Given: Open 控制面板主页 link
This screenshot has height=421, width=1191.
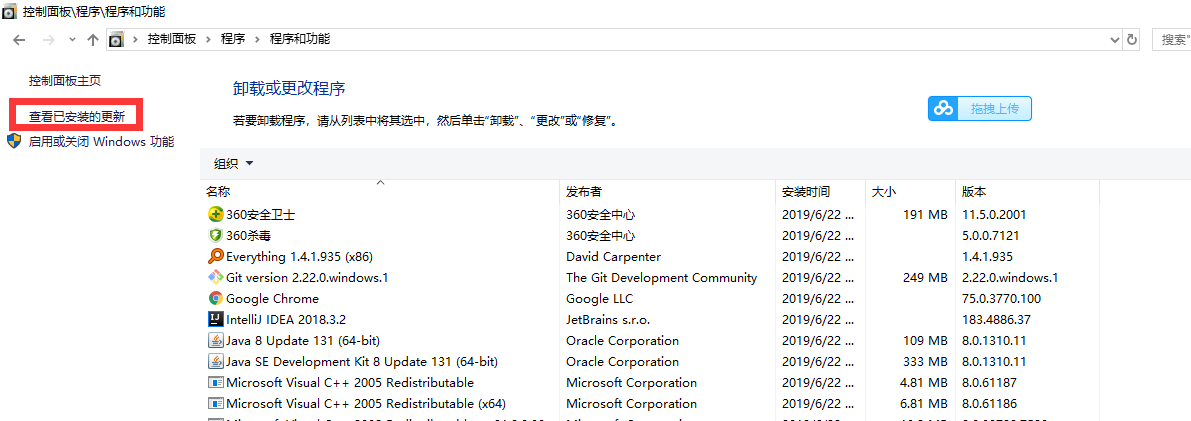Looking at the screenshot, I should (x=65, y=81).
